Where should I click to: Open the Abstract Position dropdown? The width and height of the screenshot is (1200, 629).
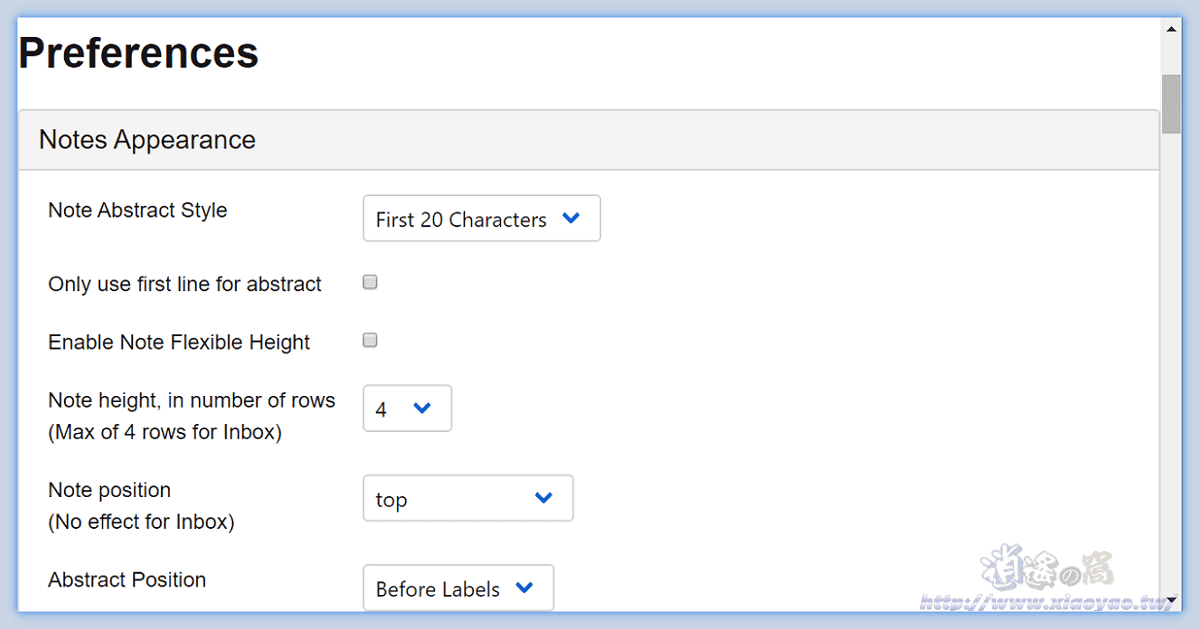coord(458,588)
